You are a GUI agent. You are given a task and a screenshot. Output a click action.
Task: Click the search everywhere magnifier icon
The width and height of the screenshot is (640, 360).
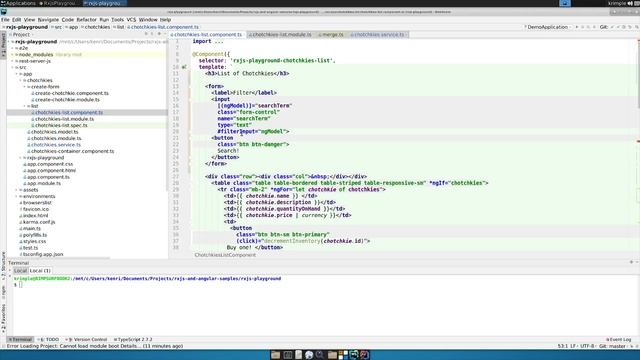click(x=636, y=27)
